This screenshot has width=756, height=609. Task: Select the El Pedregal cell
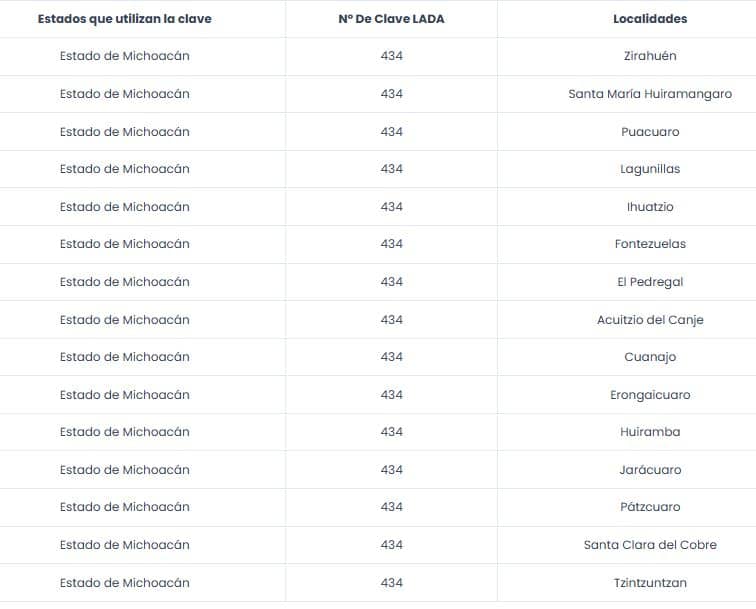pyautogui.click(x=650, y=282)
